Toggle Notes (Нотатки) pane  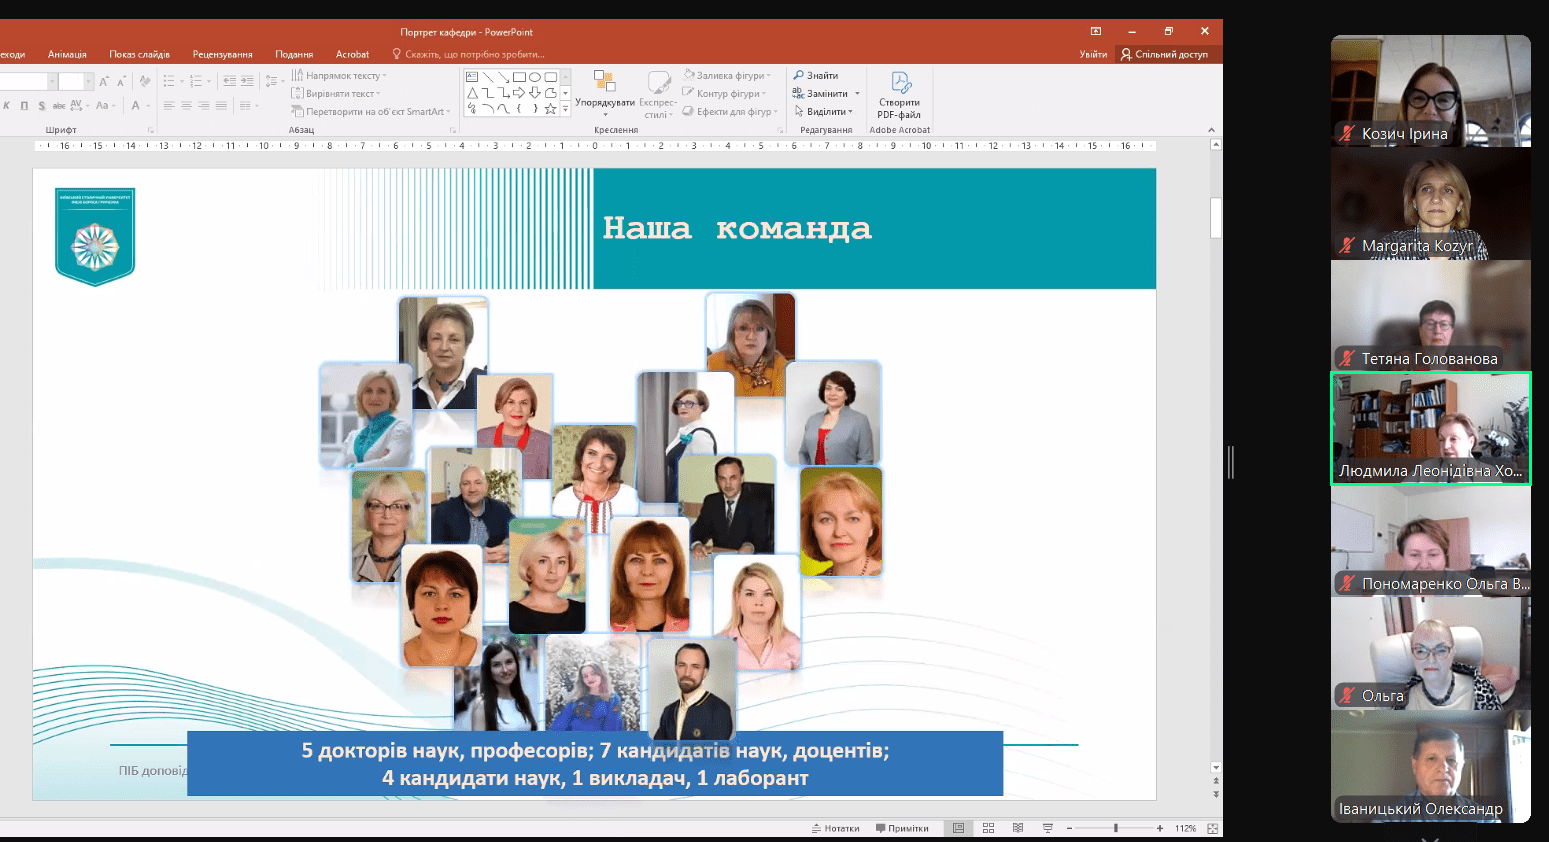point(835,828)
